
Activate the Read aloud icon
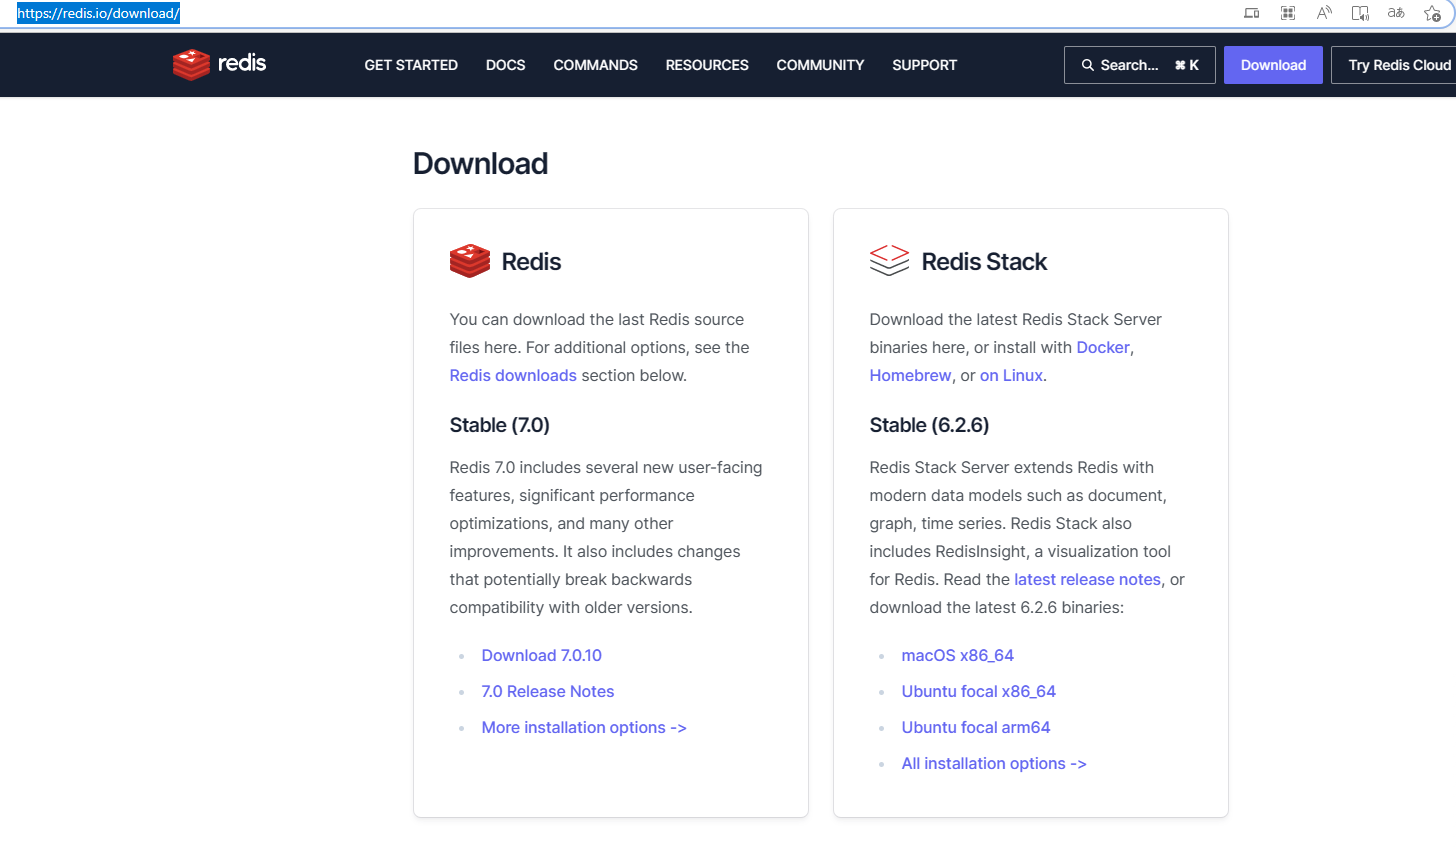pyautogui.click(x=1324, y=13)
